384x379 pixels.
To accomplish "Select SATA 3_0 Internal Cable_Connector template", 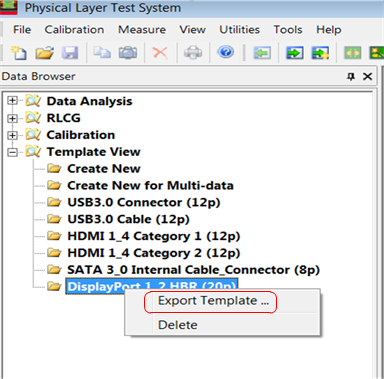I will coord(193,270).
